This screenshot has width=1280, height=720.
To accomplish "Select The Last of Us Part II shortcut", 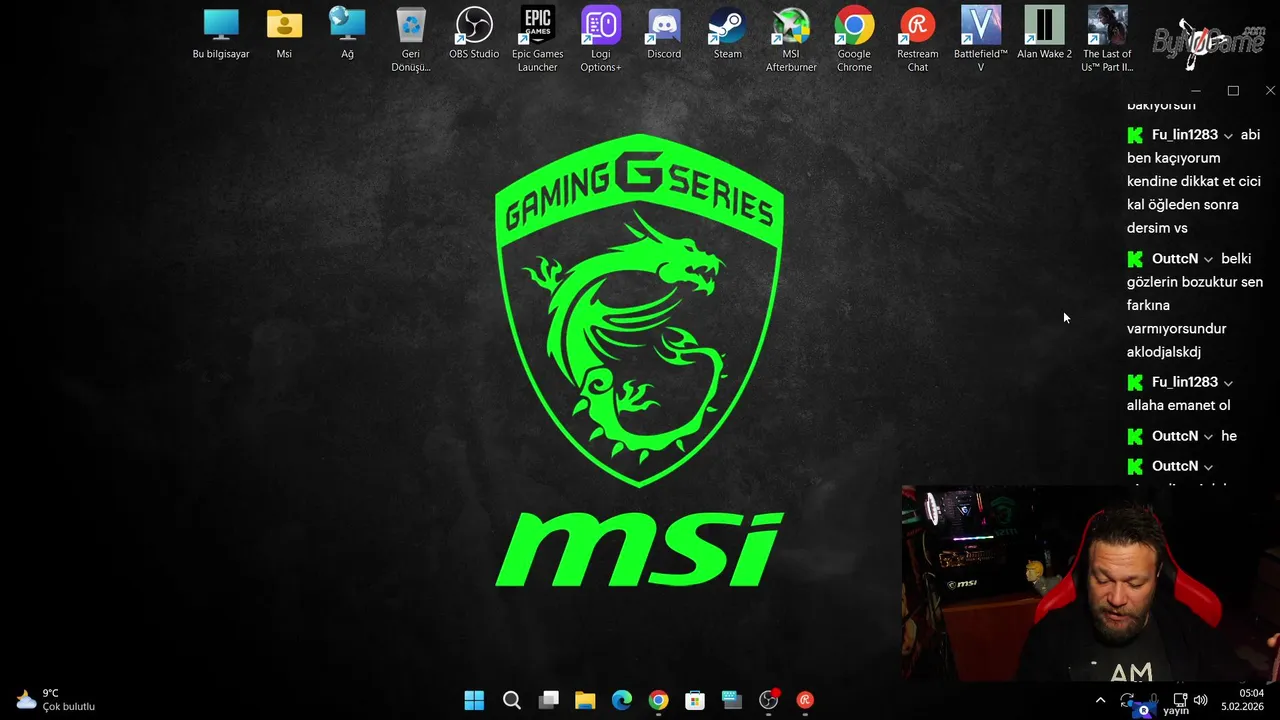I will pos(1107,40).
